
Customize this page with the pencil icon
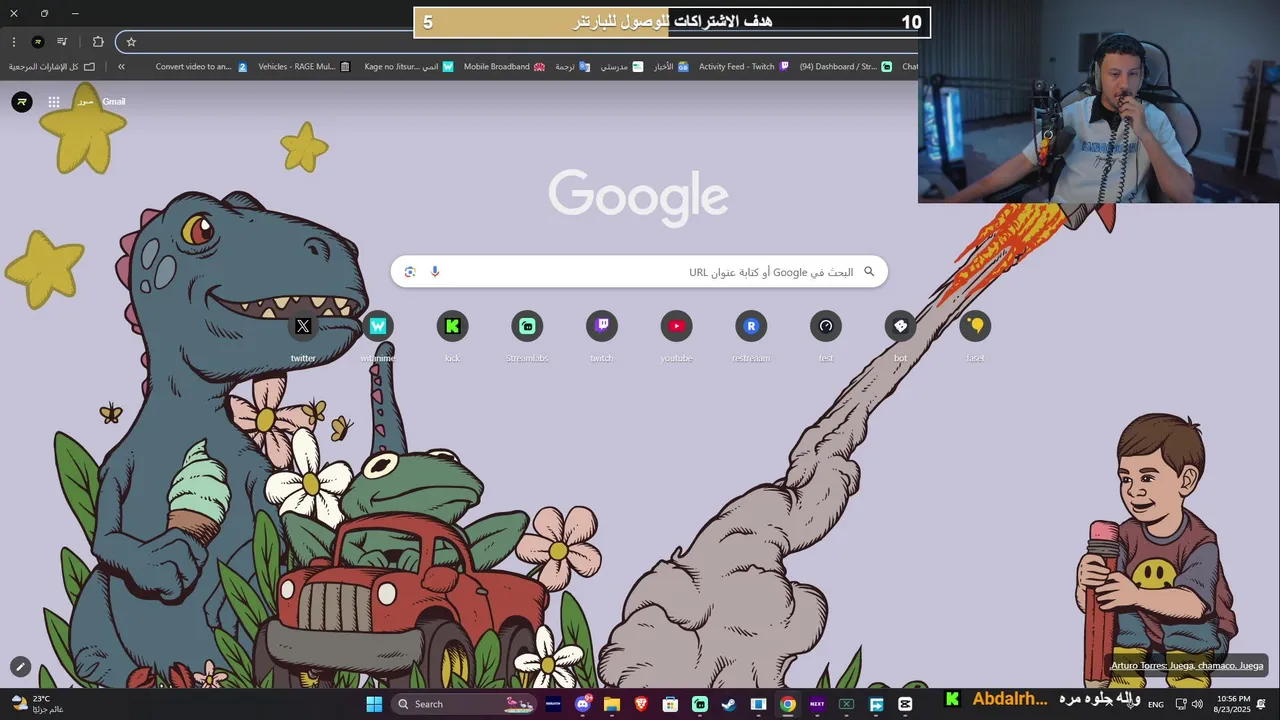(20, 667)
